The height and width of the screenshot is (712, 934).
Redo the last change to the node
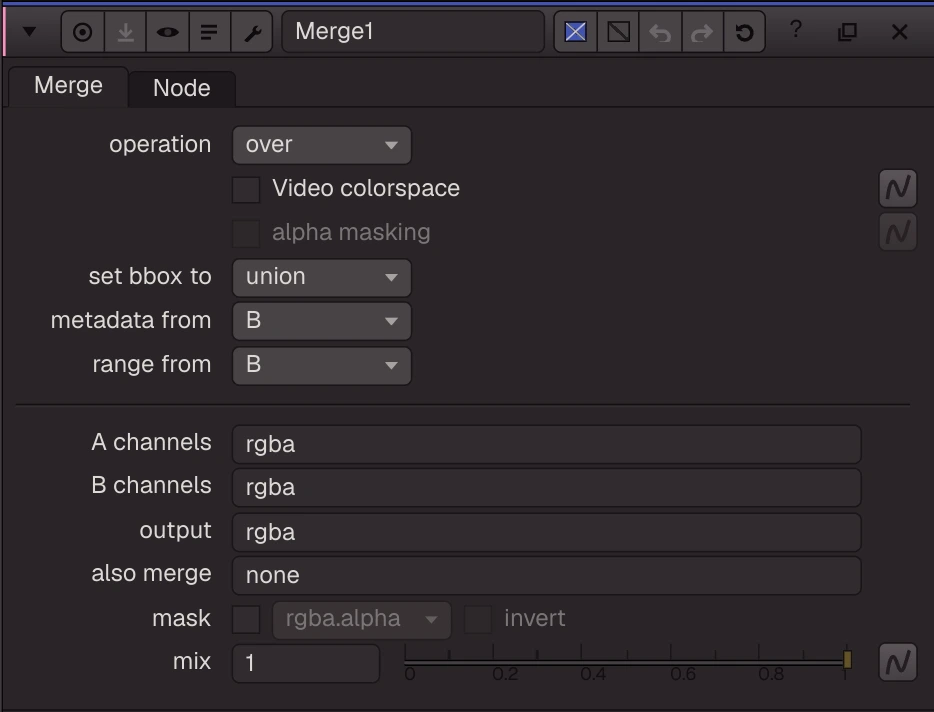pos(702,32)
